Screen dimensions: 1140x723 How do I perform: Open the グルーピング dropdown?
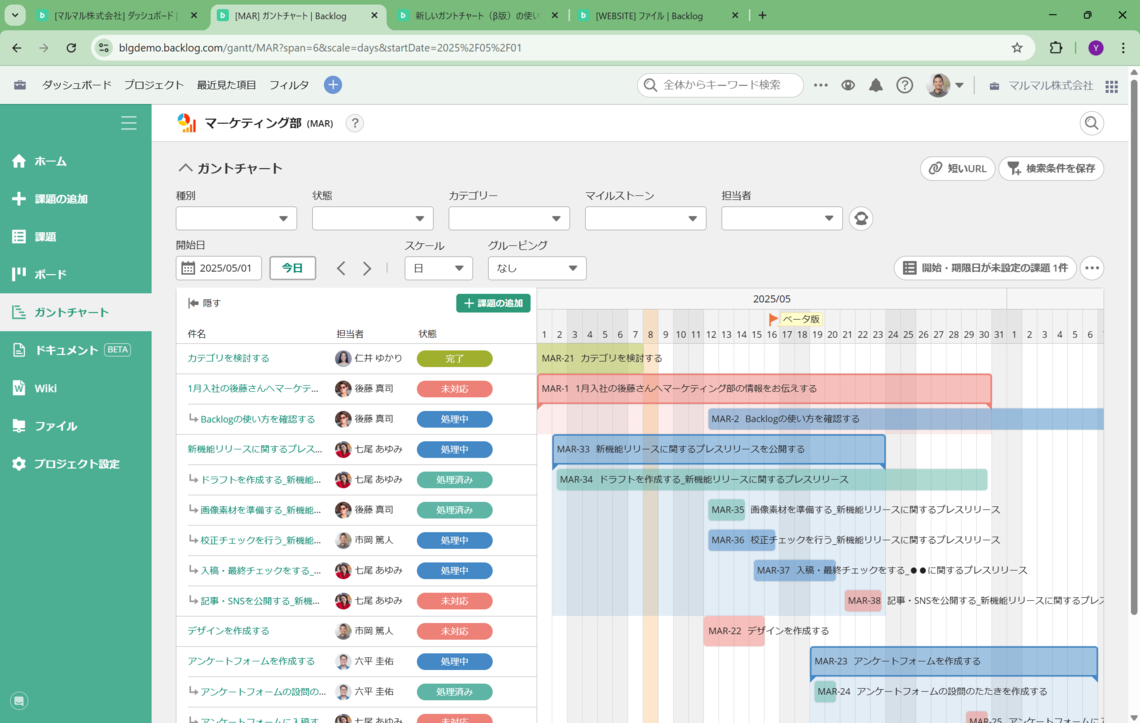pos(537,268)
